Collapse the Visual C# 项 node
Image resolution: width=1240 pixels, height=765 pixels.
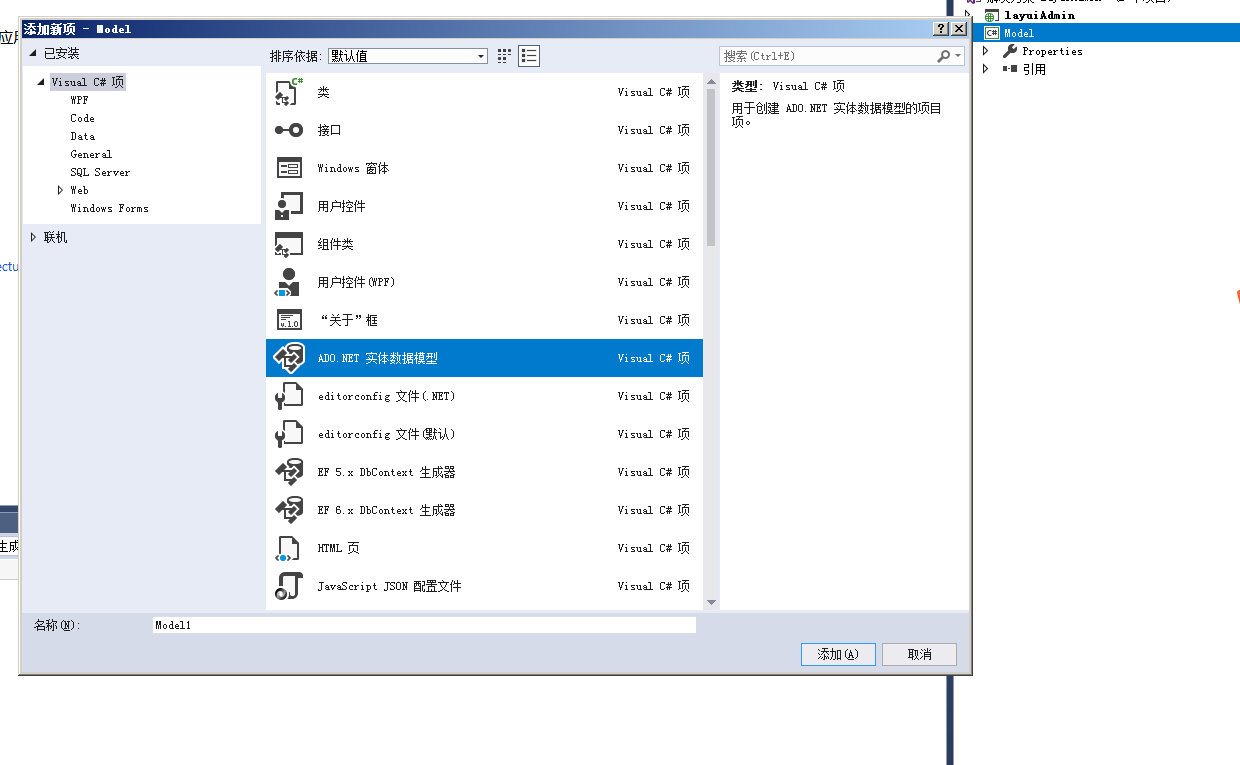pos(42,82)
